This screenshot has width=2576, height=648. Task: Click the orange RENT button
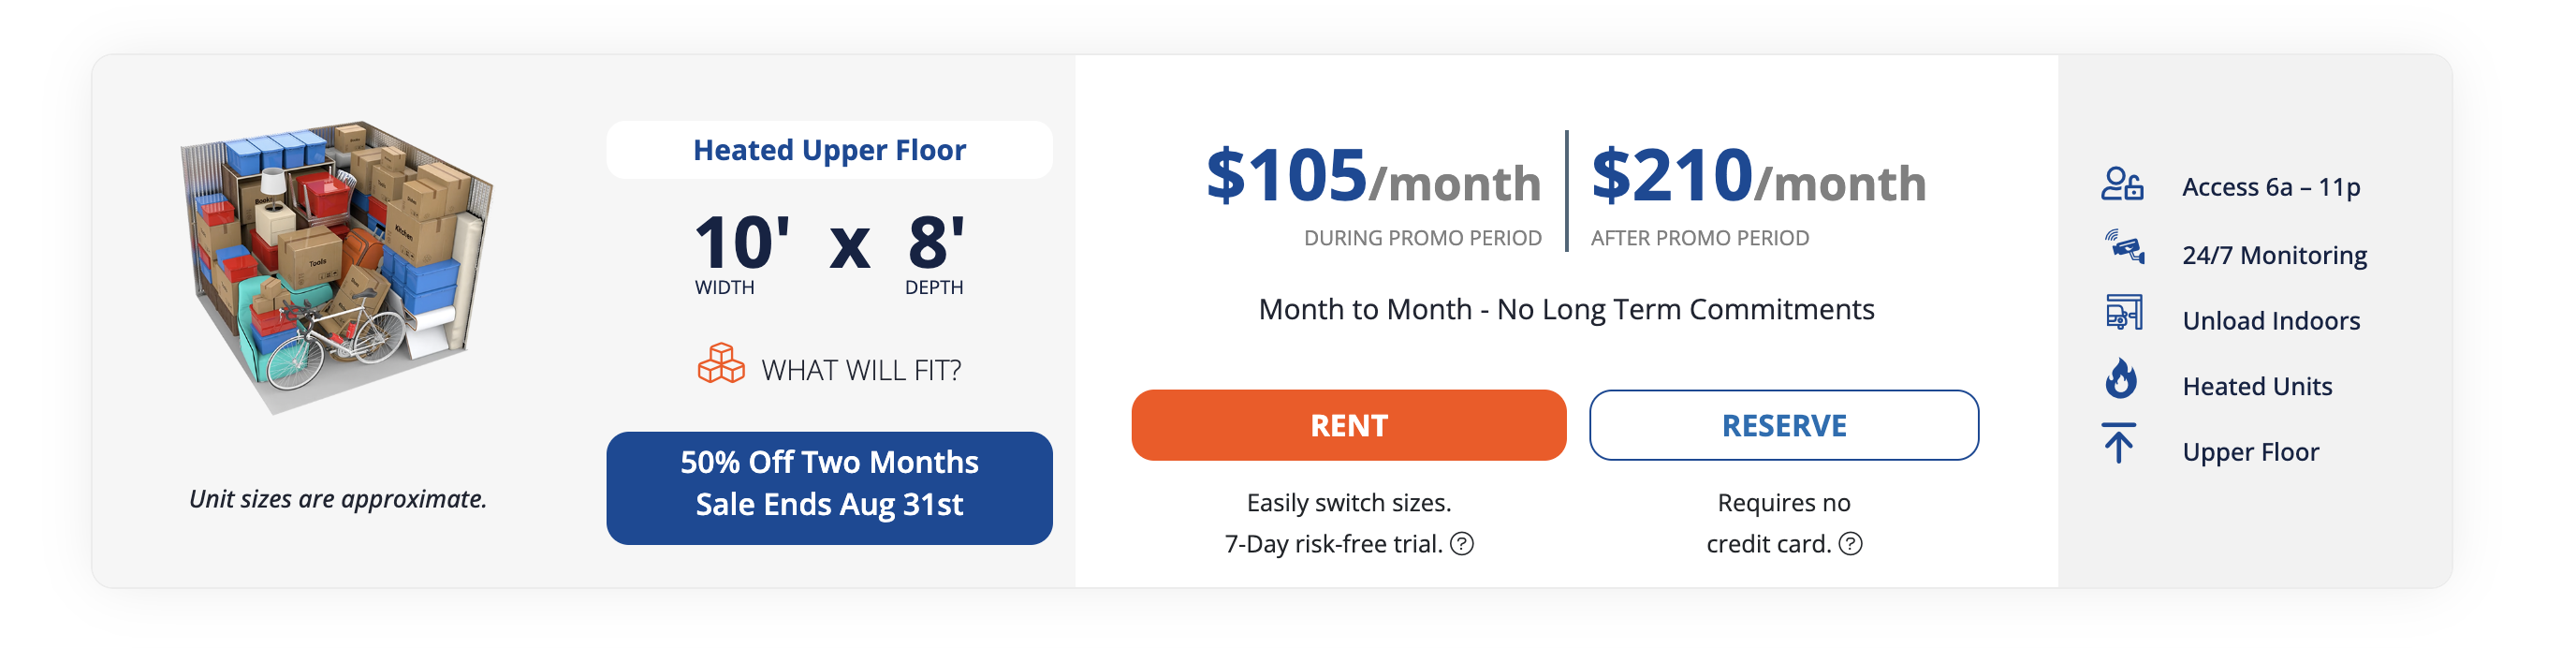[1348, 425]
